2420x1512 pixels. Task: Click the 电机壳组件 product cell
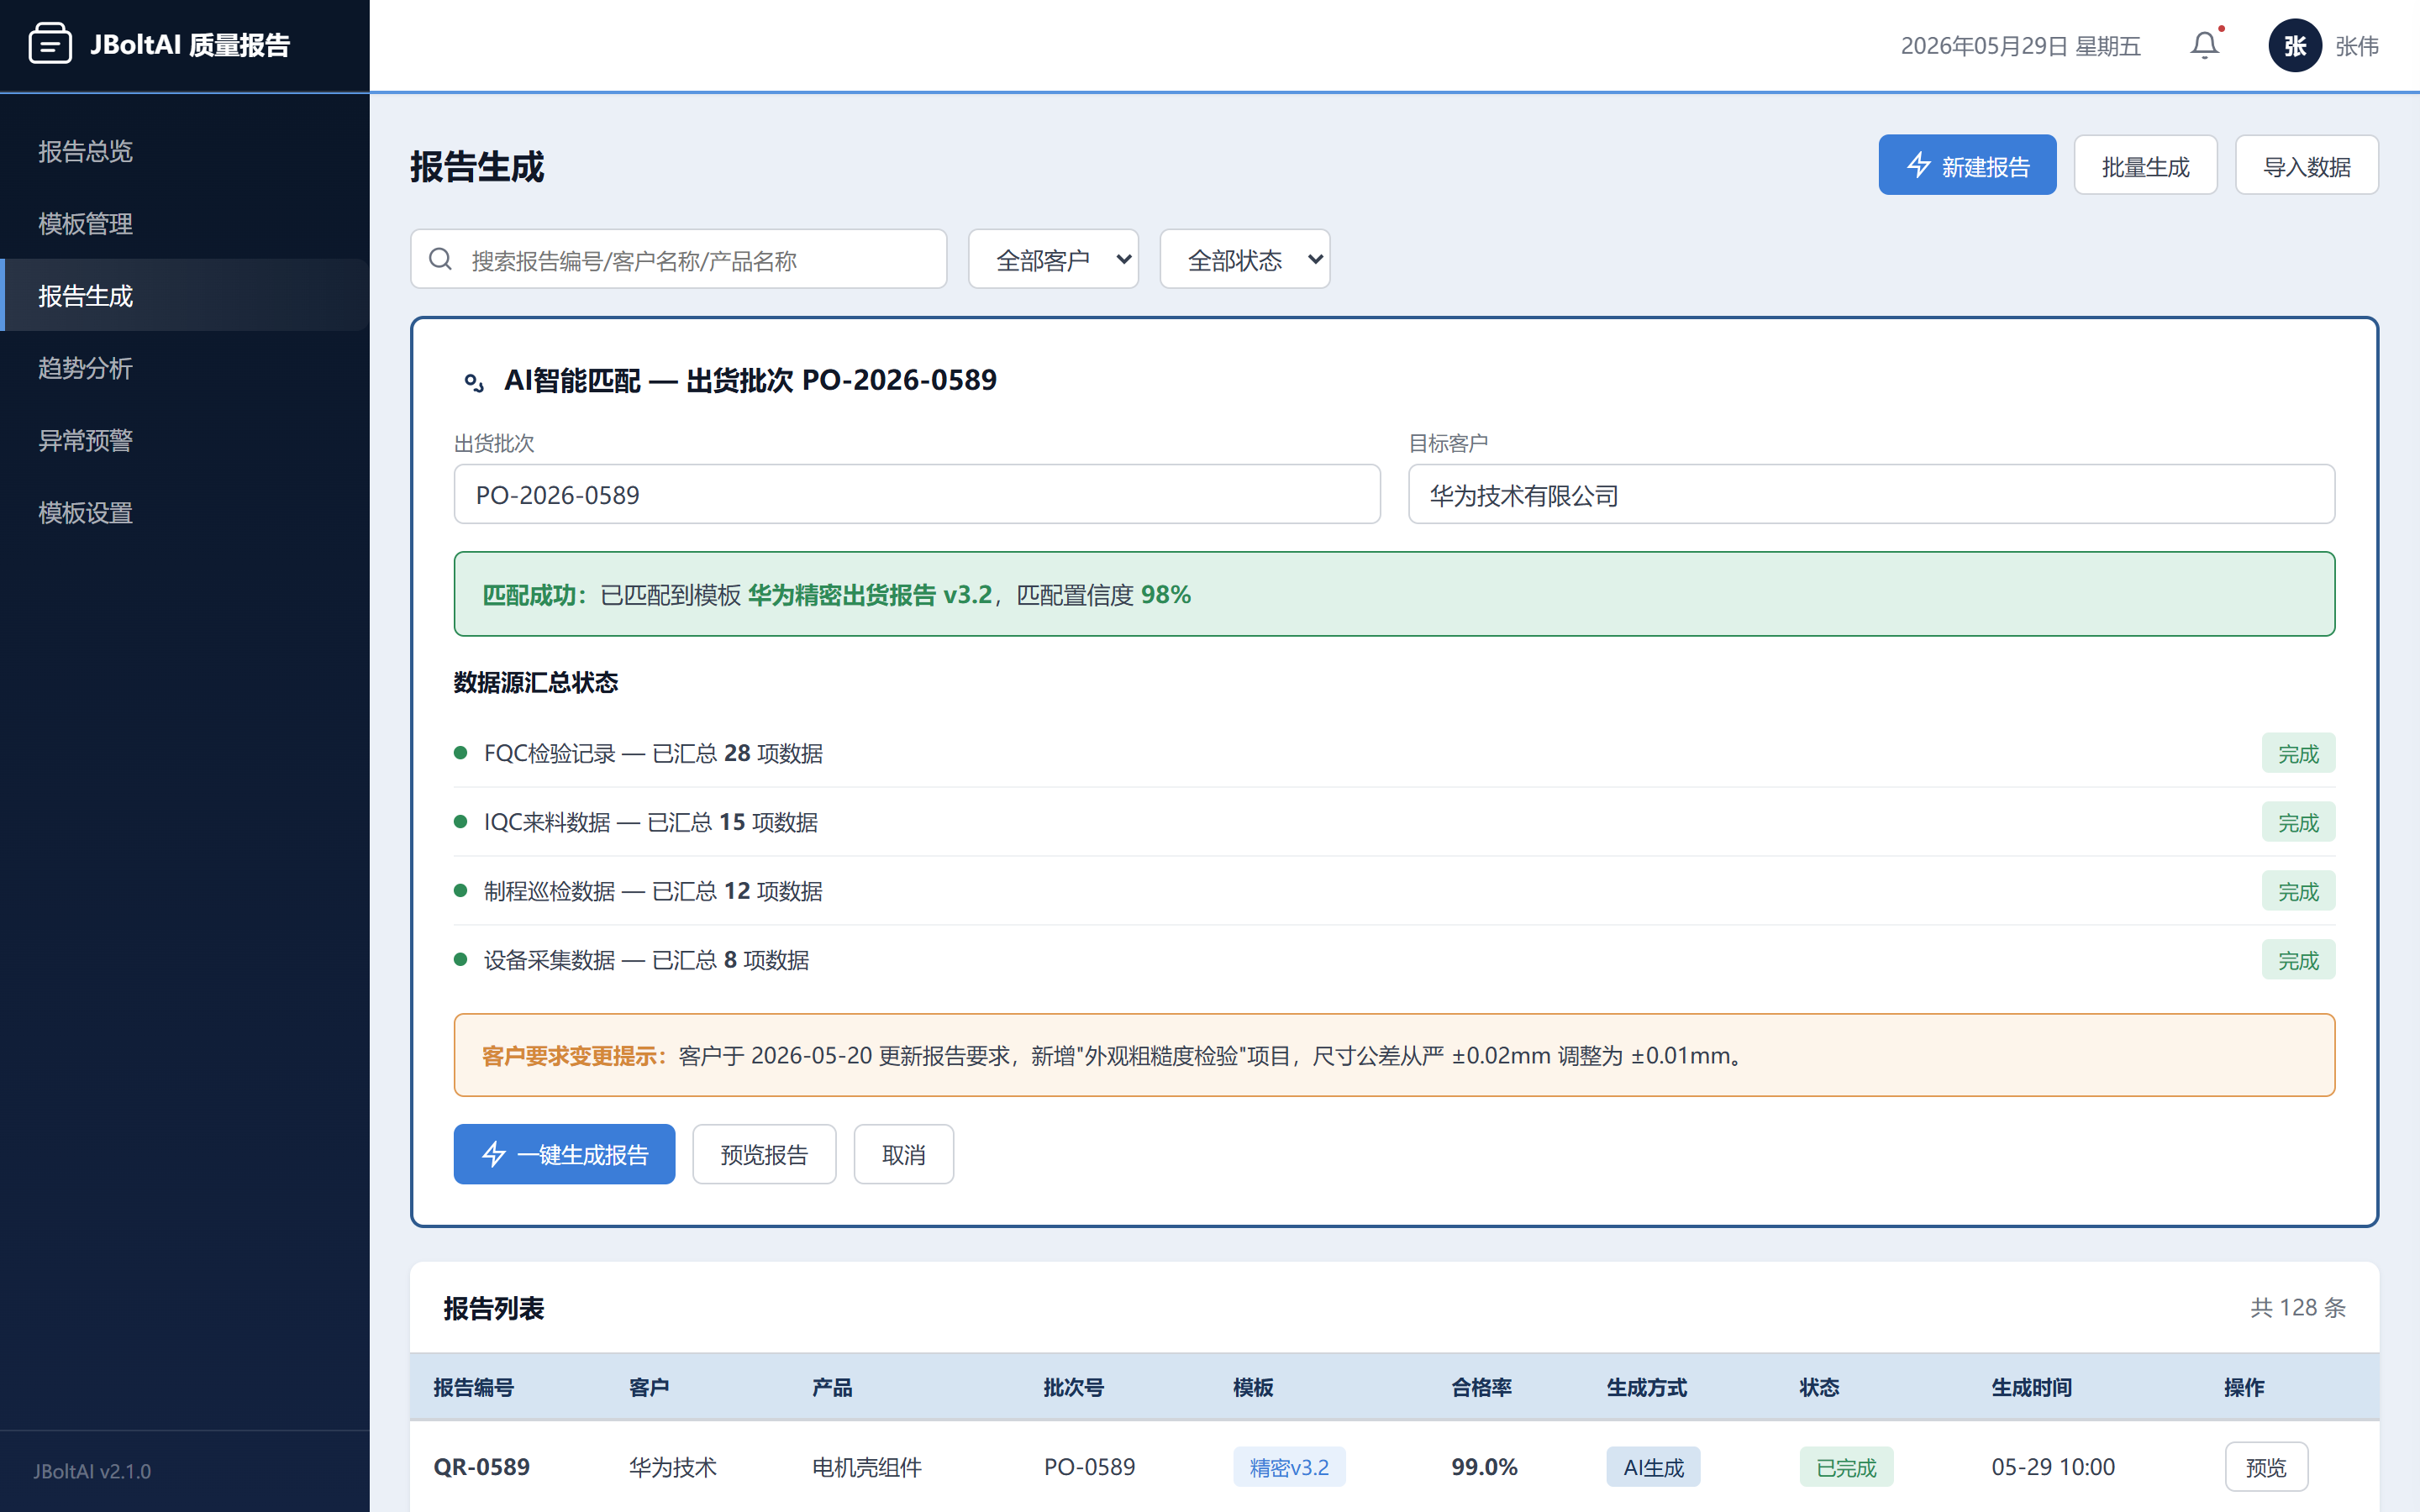867,1467
